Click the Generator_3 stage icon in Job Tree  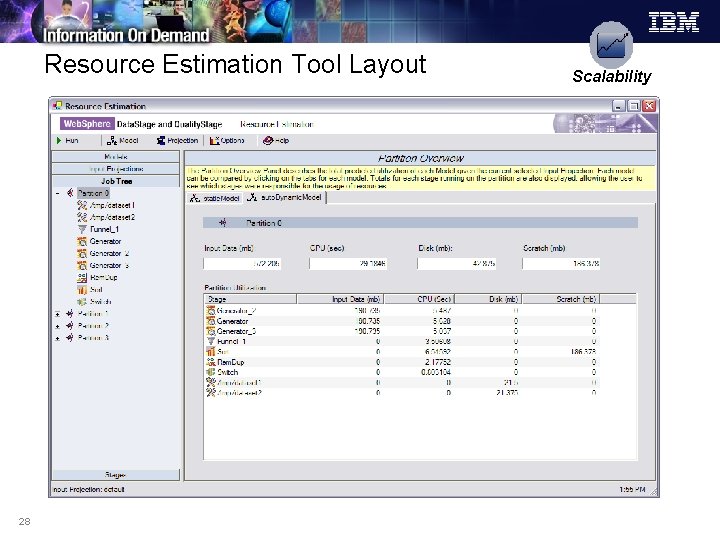click(82, 265)
